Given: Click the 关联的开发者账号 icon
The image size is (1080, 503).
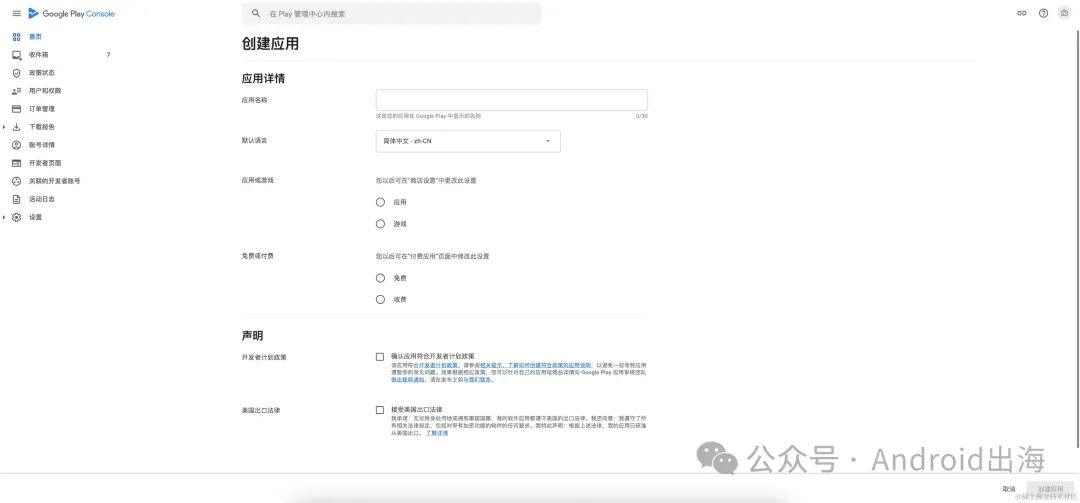Looking at the screenshot, I should point(17,181).
